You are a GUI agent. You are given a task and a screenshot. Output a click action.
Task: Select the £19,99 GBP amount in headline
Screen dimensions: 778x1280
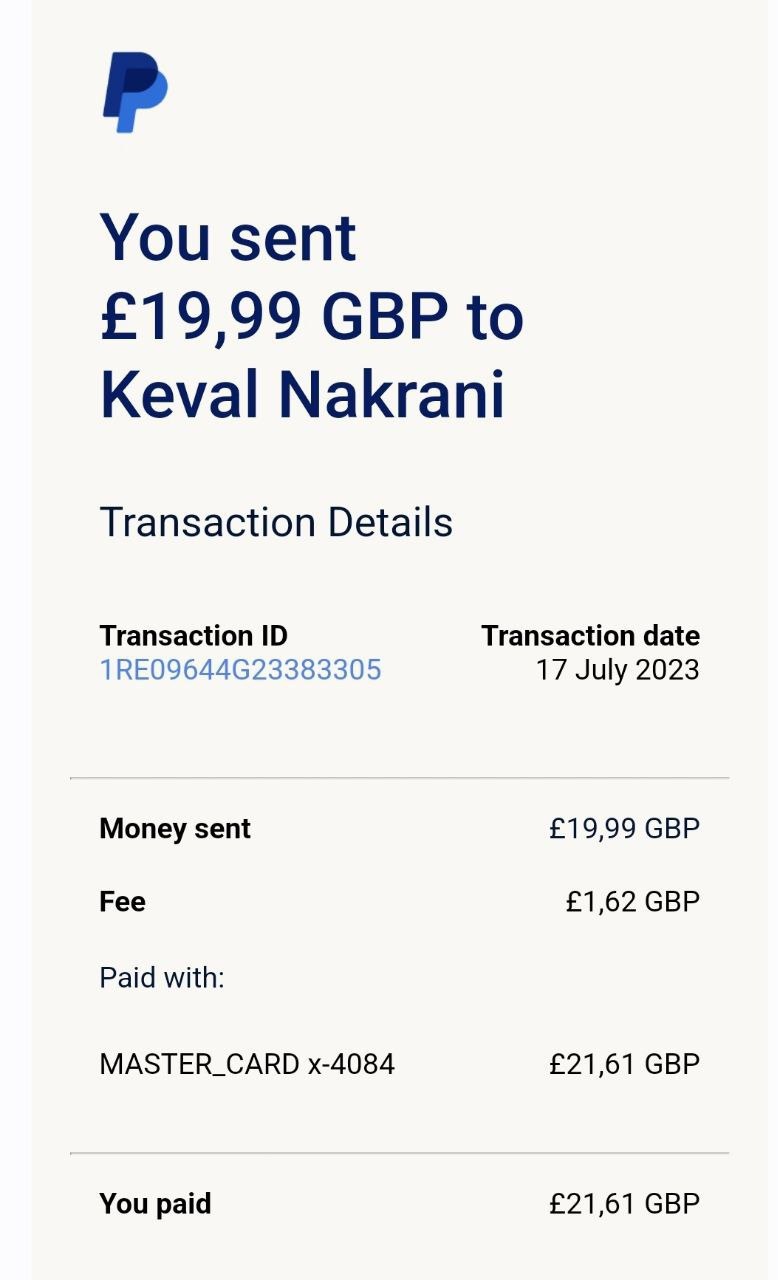pyautogui.click(x=273, y=316)
